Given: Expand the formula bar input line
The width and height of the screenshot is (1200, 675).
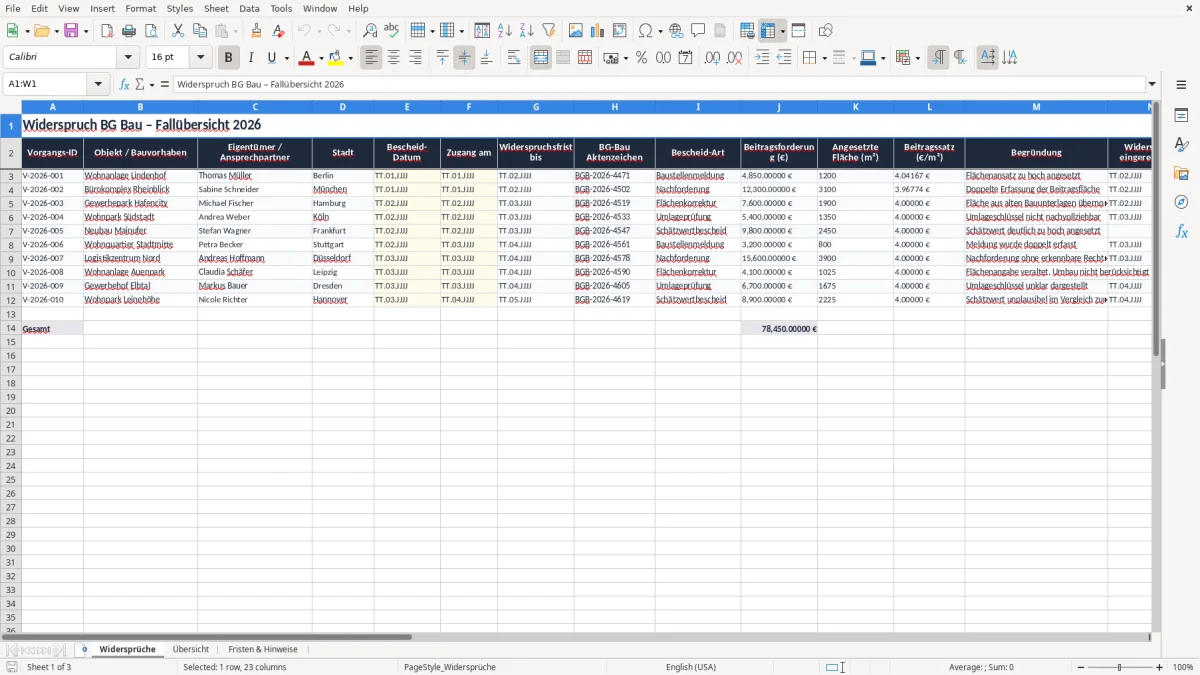Looking at the screenshot, I should tap(1152, 84).
